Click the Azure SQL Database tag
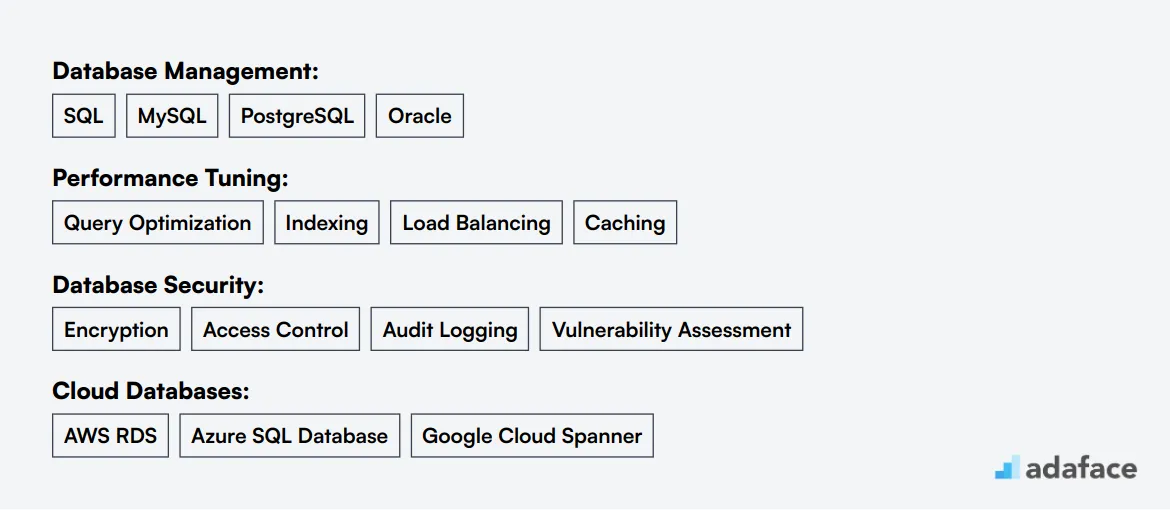This screenshot has width=1170, height=510. 290,436
